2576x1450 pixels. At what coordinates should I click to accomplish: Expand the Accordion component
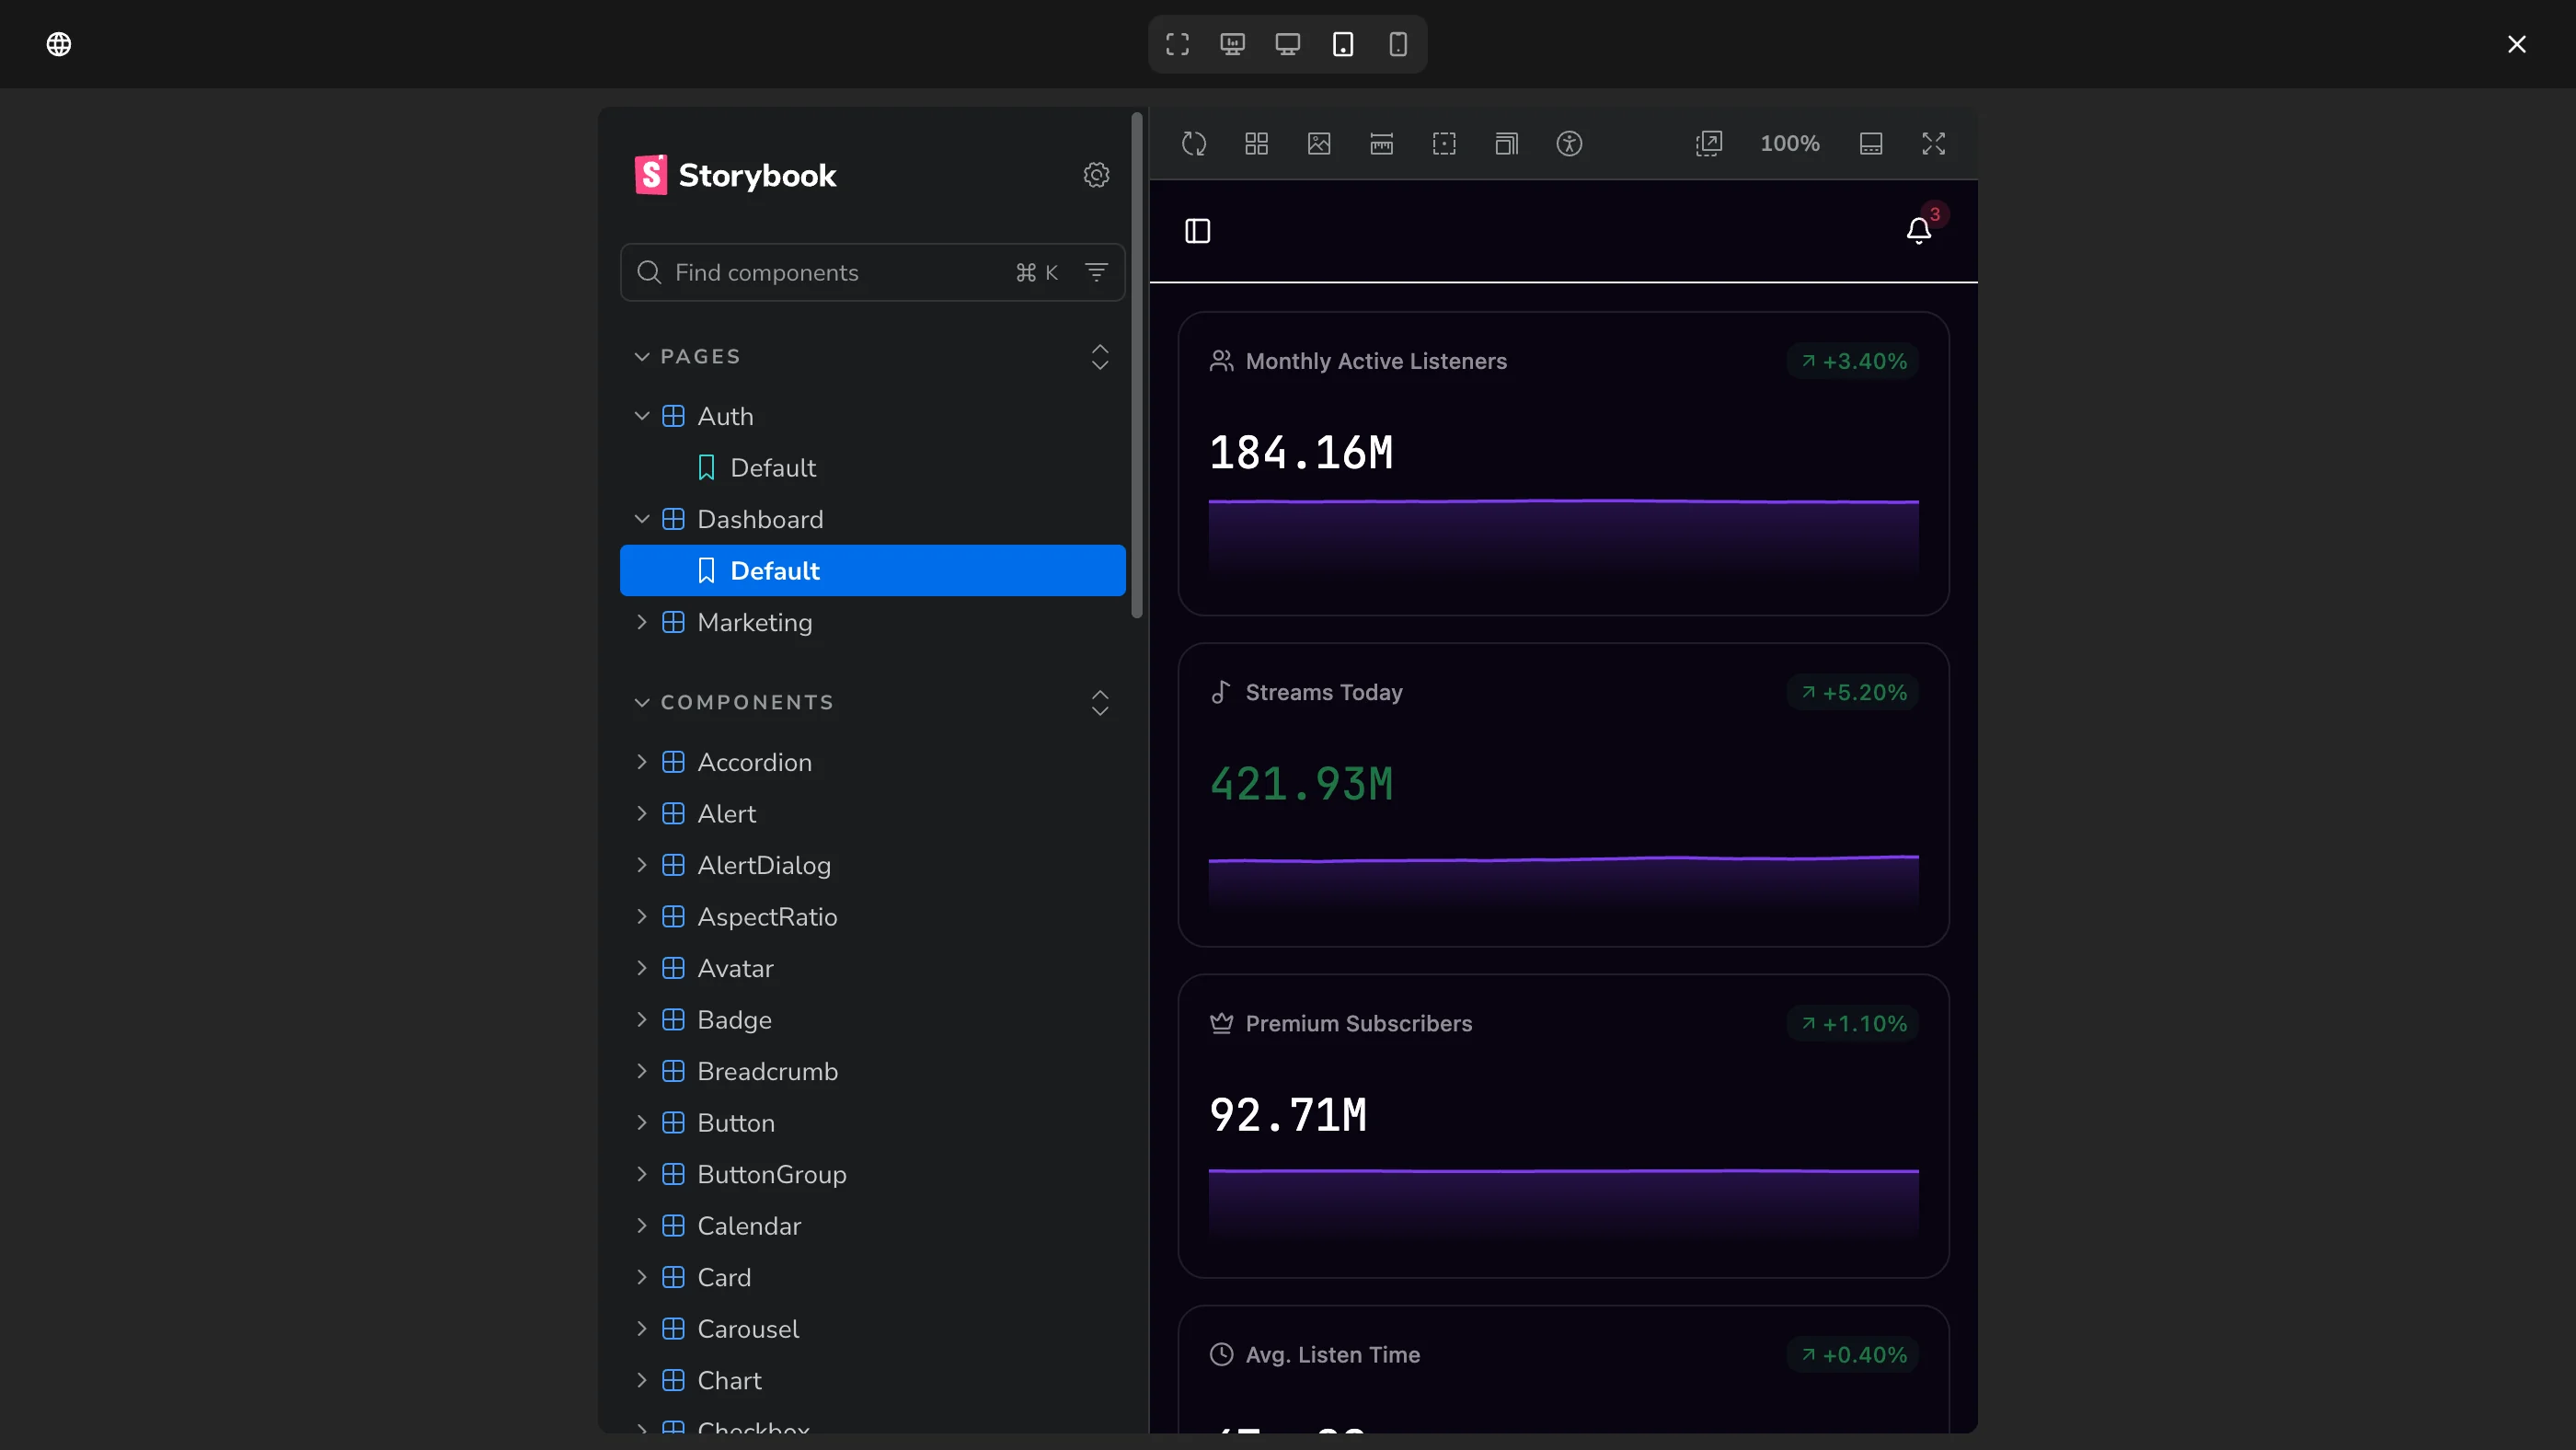tap(872, 762)
